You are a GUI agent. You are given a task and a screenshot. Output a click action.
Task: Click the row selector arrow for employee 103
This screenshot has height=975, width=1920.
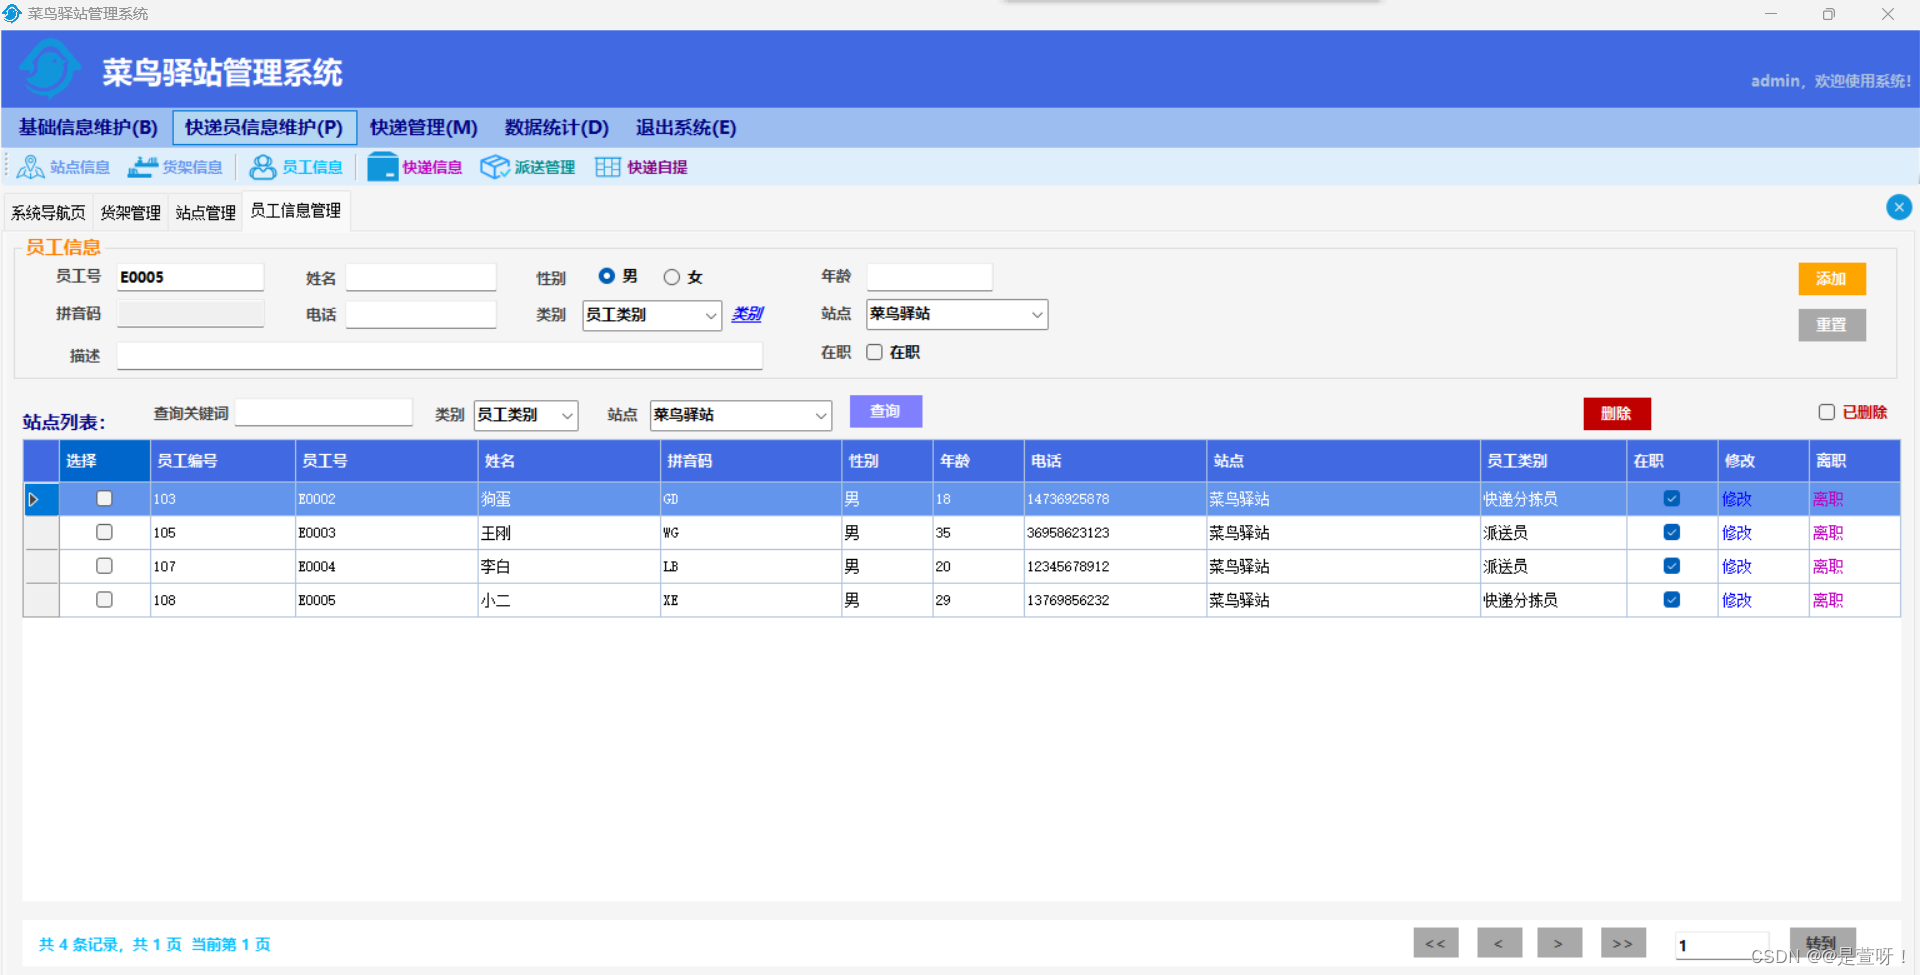[33, 499]
